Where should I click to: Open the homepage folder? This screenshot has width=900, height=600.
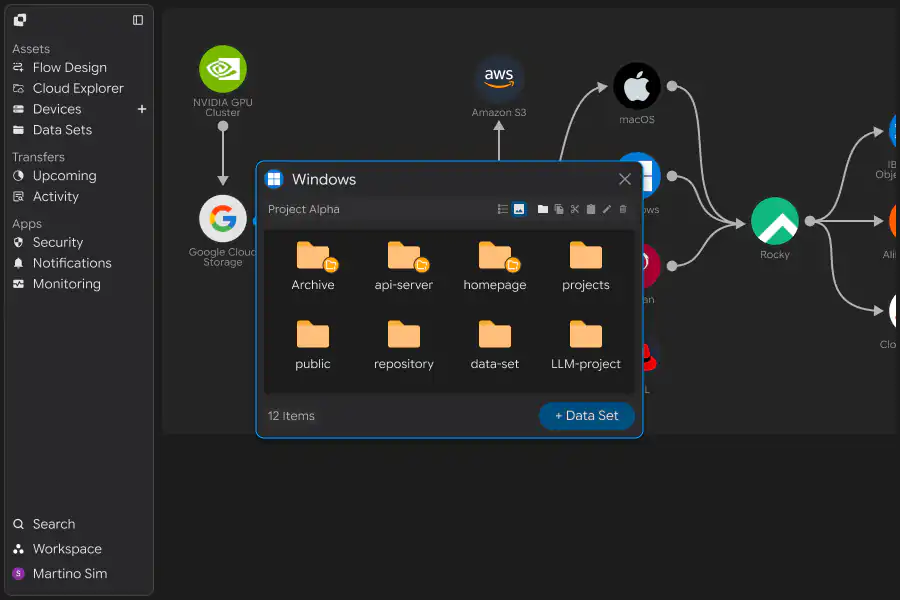click(495, 266)
